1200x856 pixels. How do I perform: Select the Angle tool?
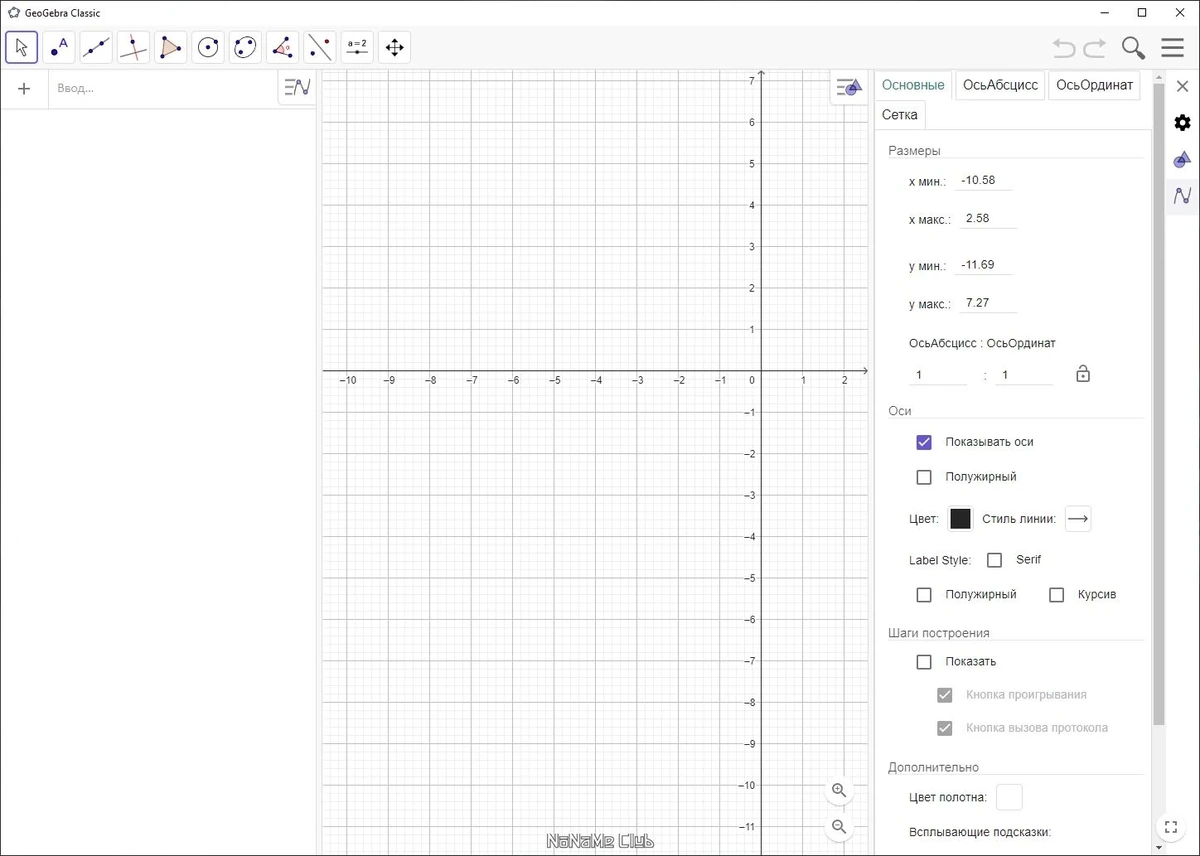click(x=283, y=47)
